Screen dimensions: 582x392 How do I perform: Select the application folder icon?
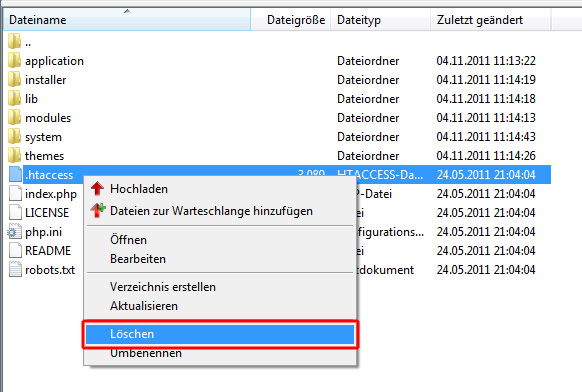[14, 61]
